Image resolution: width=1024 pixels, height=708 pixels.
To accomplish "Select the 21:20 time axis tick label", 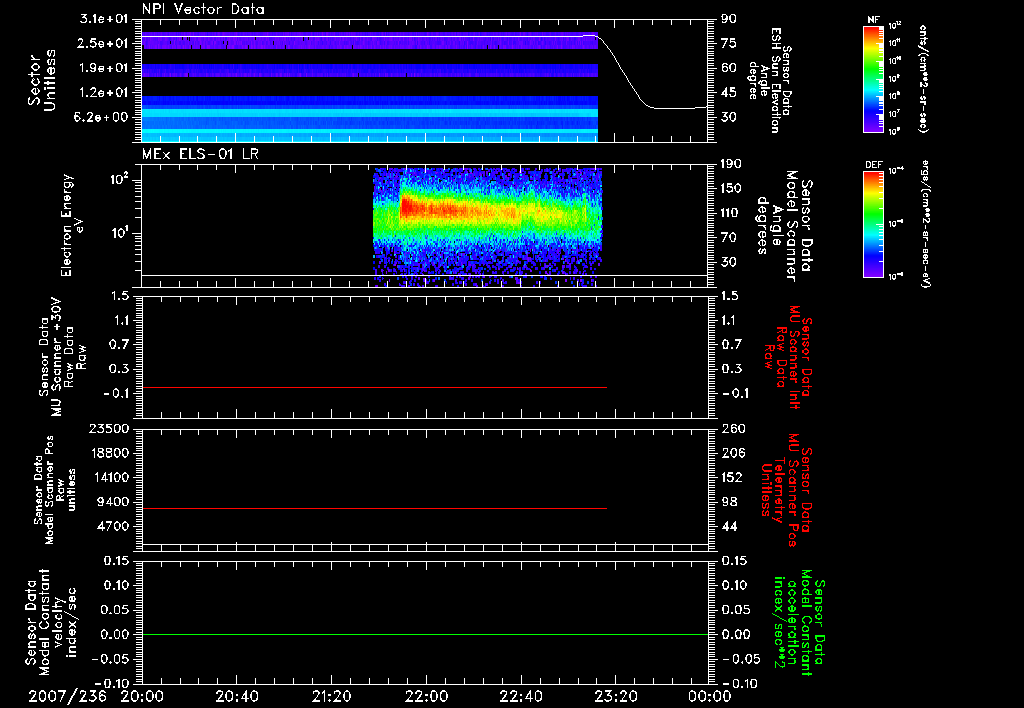I will 331,696.
